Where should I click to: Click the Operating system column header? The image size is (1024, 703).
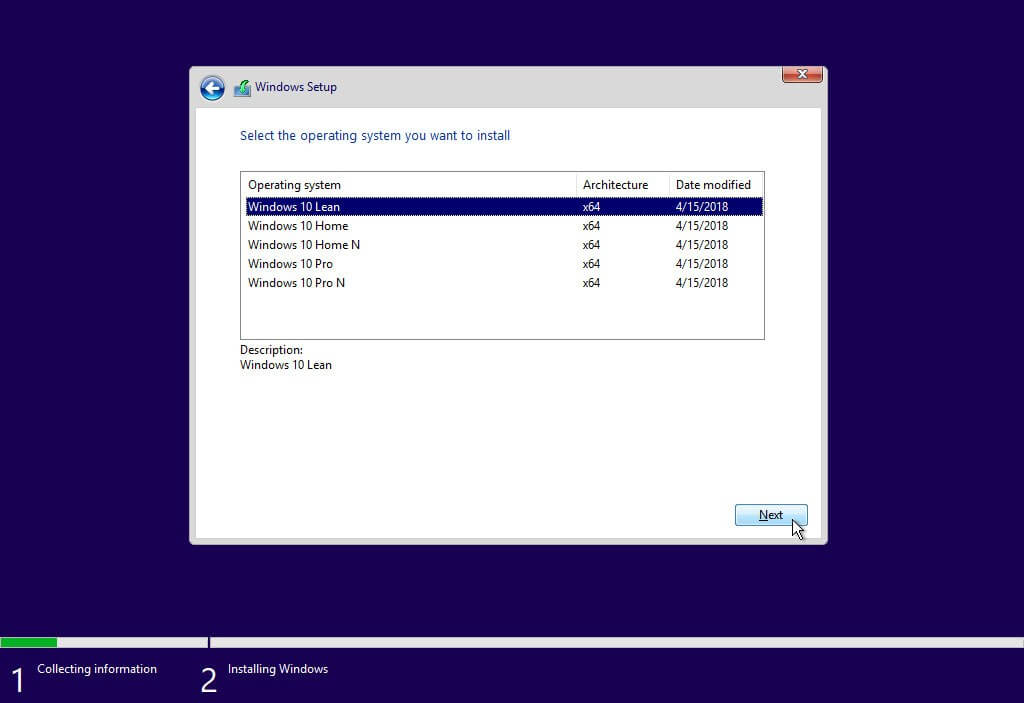click(409, 185)
